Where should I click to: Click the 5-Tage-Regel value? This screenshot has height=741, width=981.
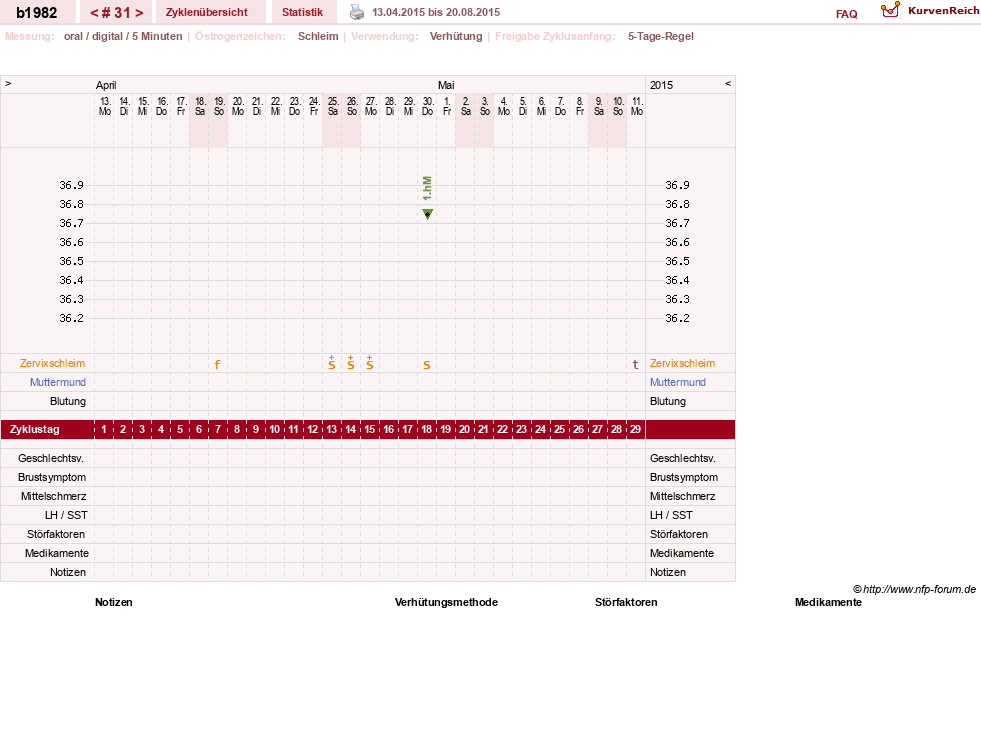click(x=661, y=36)
